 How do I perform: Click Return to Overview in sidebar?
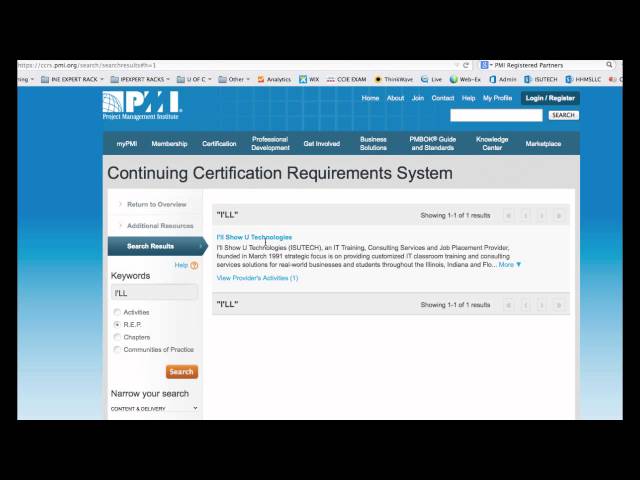pos(156,204)
